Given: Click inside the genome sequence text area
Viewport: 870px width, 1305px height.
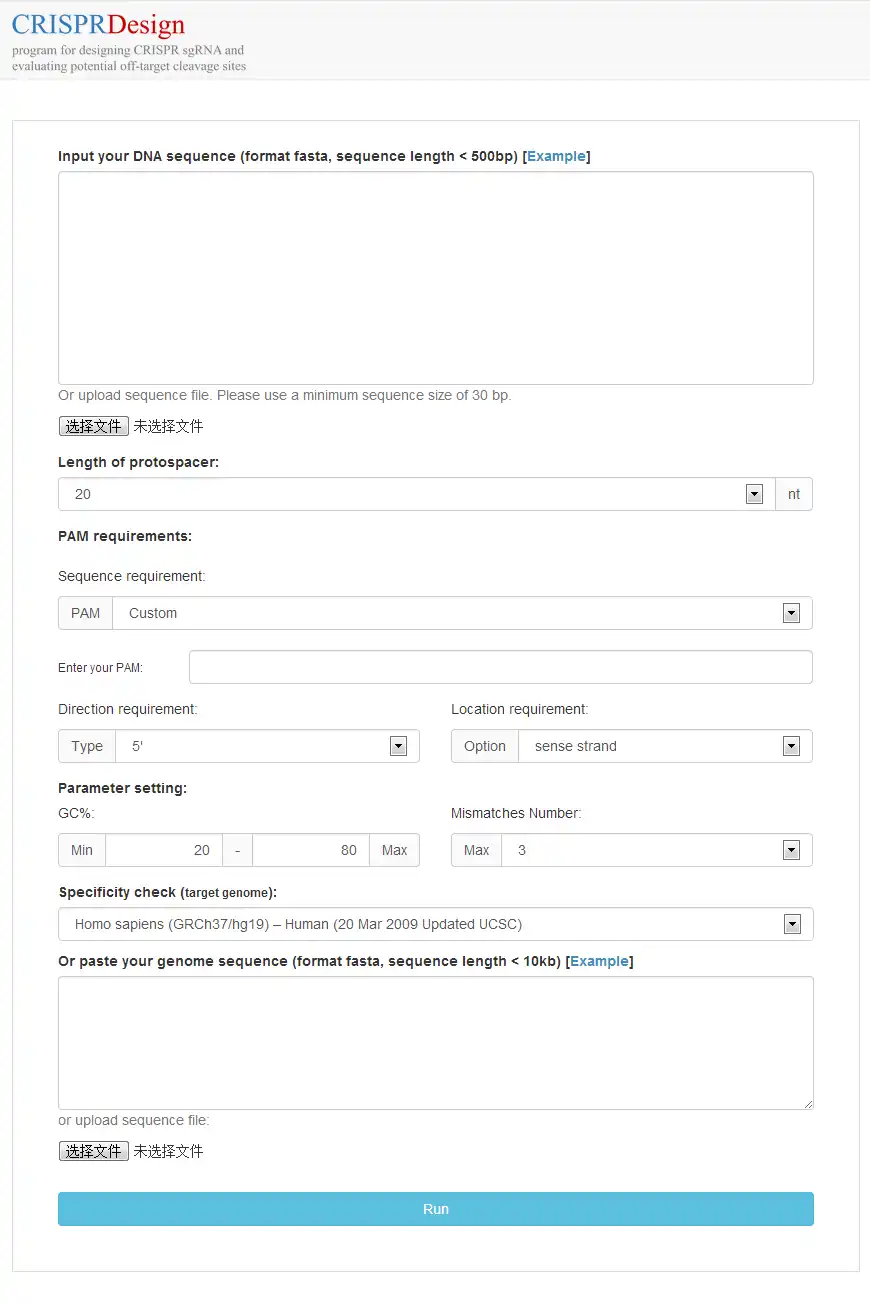Looking at the screenshot, I should click(x=435, y=1043).
